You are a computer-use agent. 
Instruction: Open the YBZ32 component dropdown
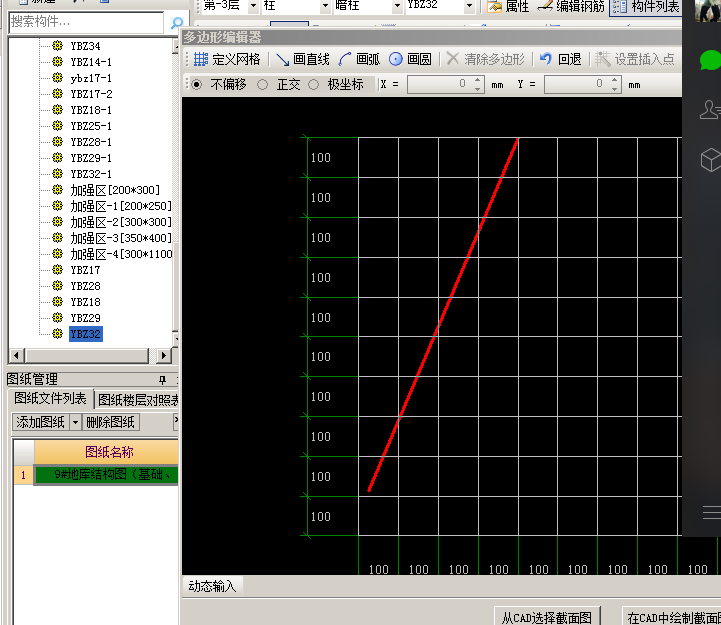469,6
